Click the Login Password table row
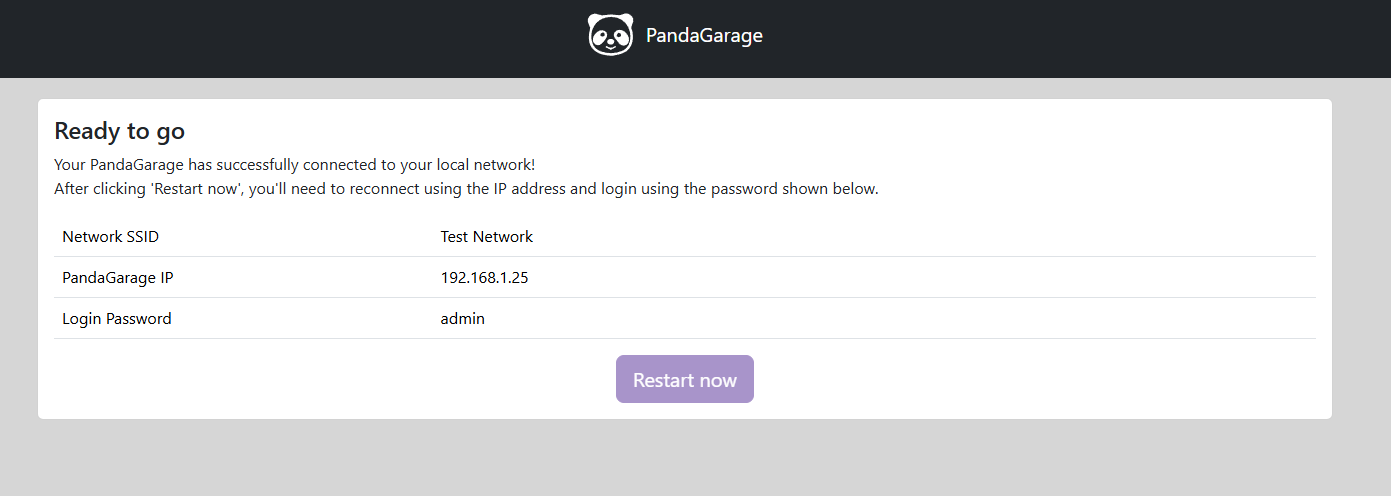Image resolution: width=1391 pixels, height=496 pixels. point(685,319)
